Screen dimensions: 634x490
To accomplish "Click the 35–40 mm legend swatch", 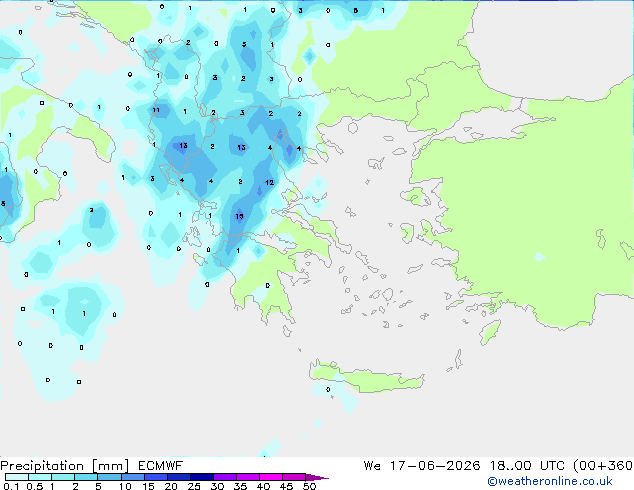I will point(248,477).
